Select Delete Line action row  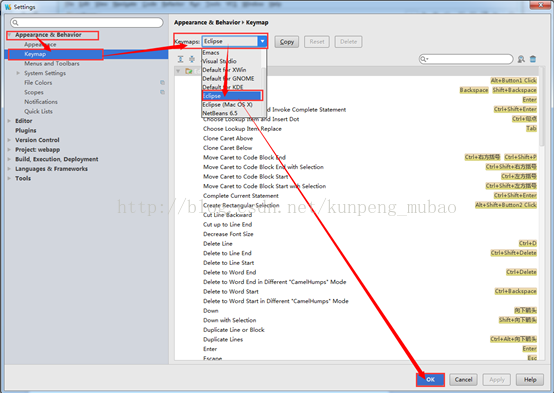pyautogui.click(x=218, y=243)
